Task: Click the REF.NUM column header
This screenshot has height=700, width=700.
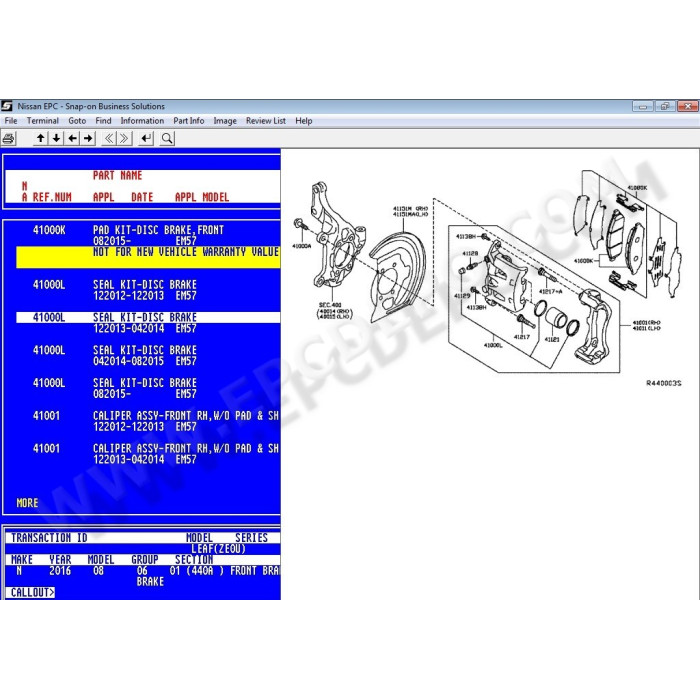Action: pyautogui.click(x=52, y=197)
